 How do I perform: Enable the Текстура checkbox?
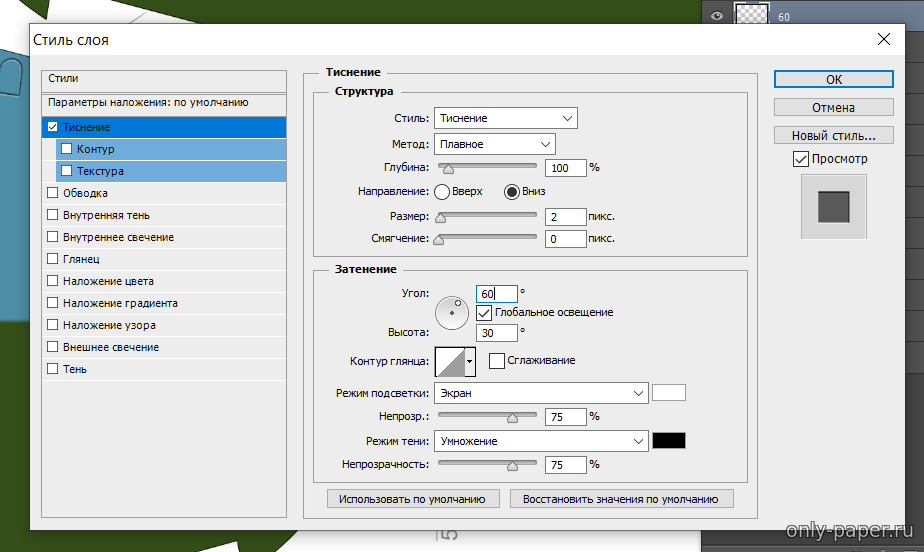pos(67,172)
